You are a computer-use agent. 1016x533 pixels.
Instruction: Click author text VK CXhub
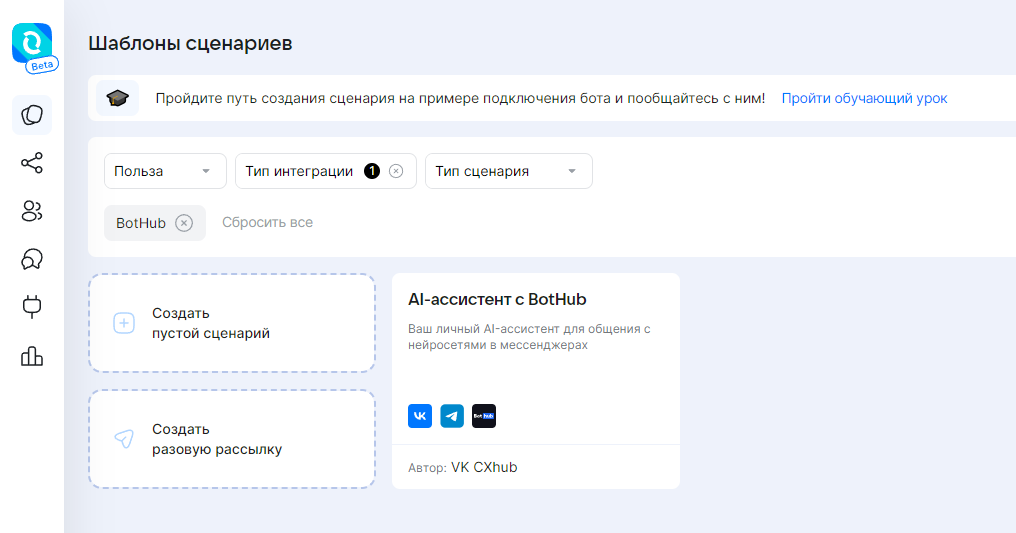(484, 468)
